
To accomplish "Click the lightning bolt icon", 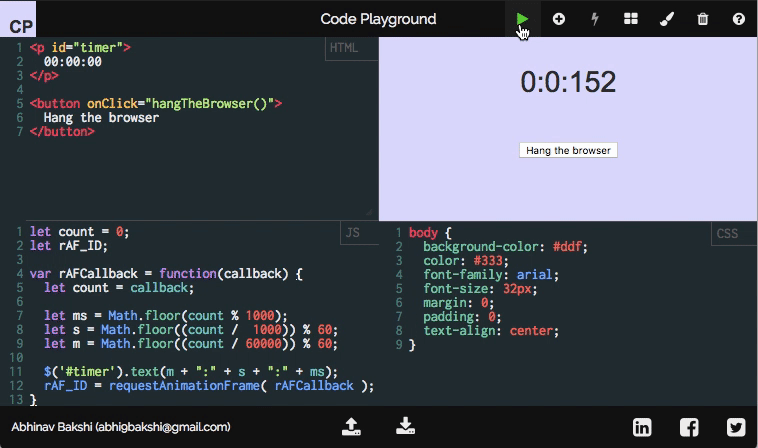I will 595,19.
